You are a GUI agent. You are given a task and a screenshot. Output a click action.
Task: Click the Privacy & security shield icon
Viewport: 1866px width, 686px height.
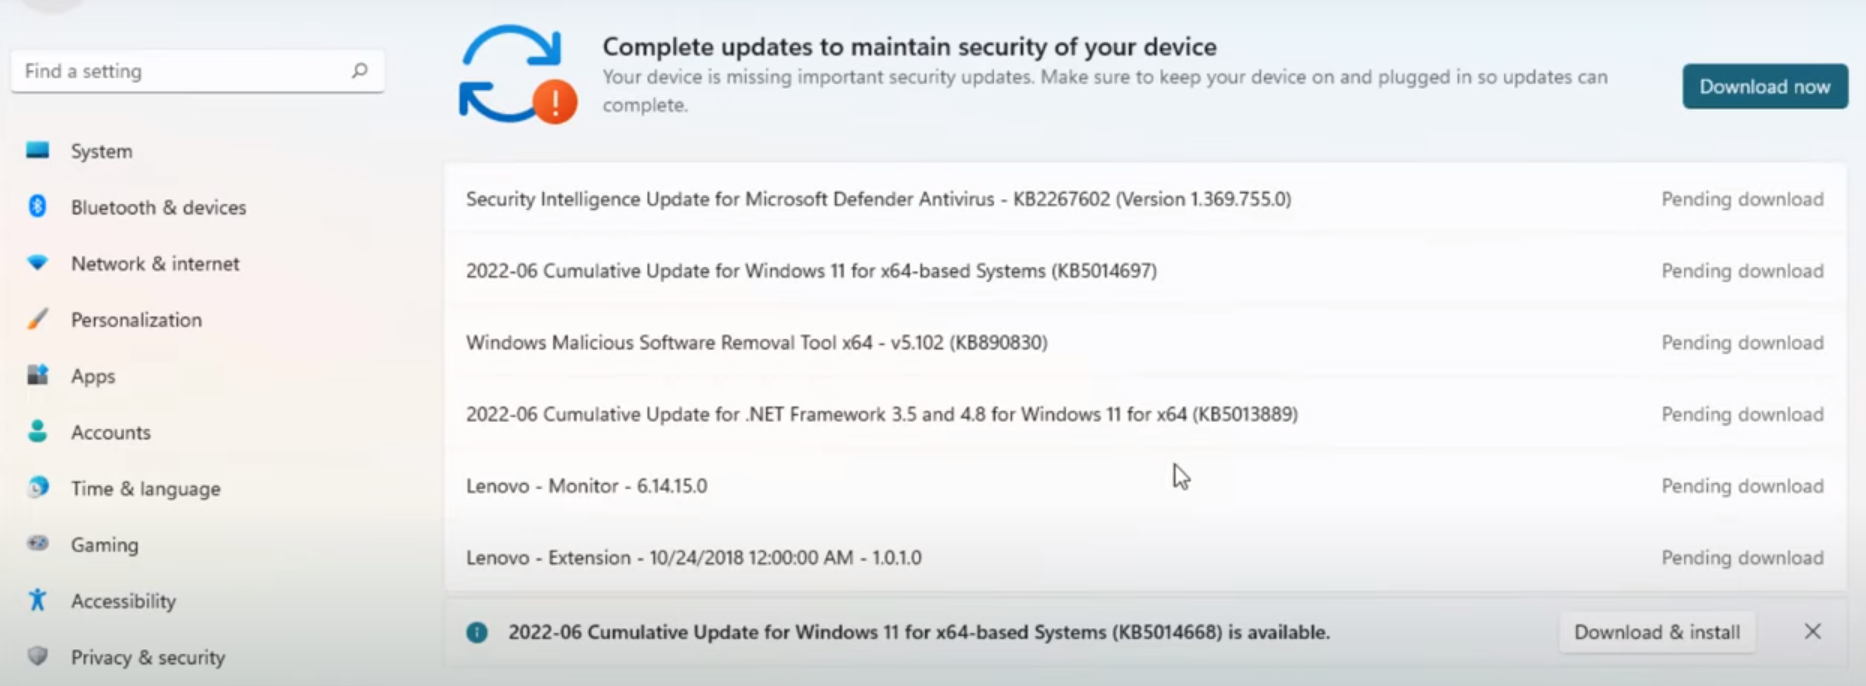pyautogui.click(x=38, y=656)
